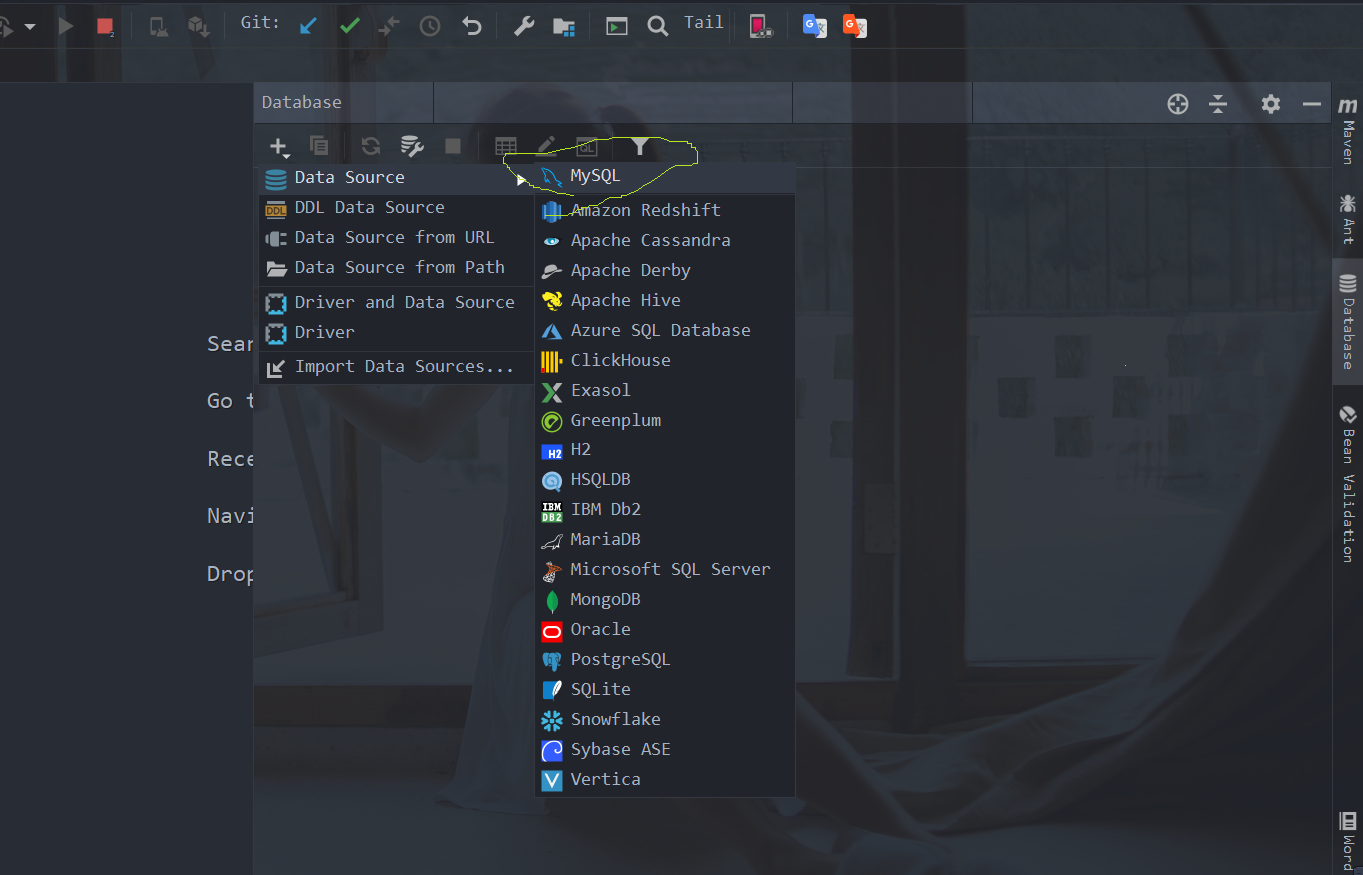Click the filter funnel icon
1363x875 pixels.
[x=639, y=147]
